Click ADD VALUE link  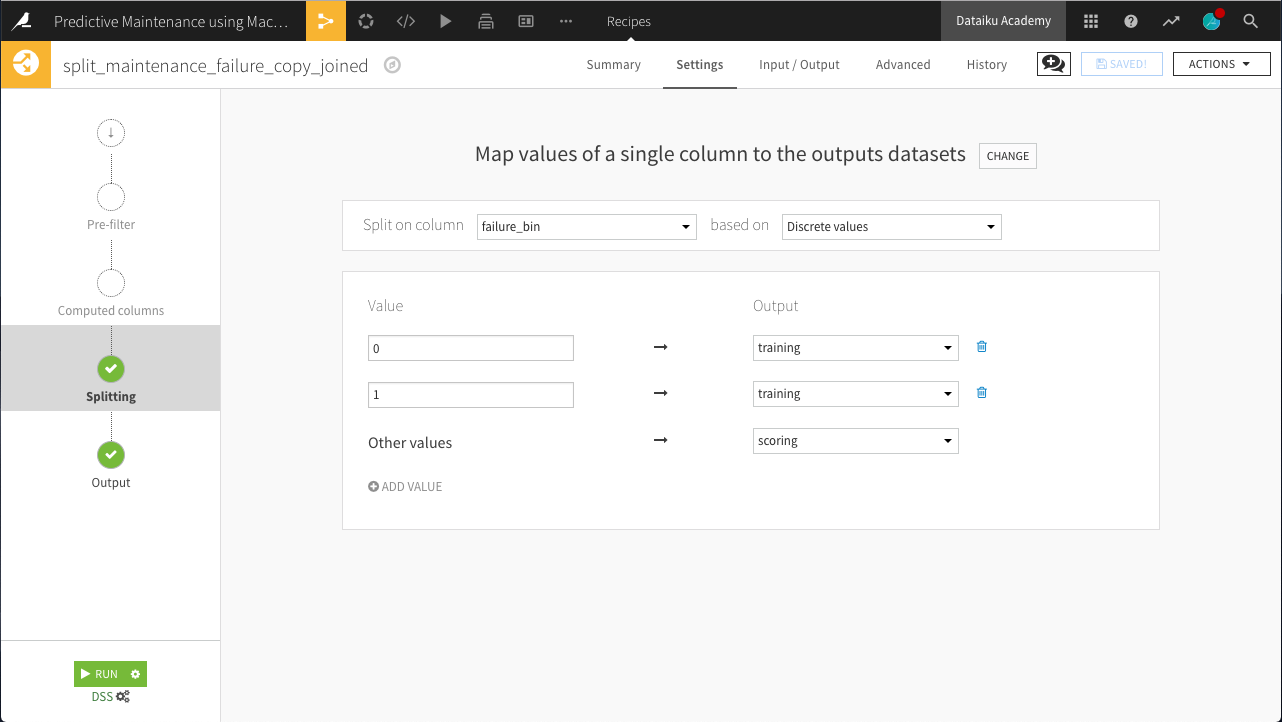(405, 487)
